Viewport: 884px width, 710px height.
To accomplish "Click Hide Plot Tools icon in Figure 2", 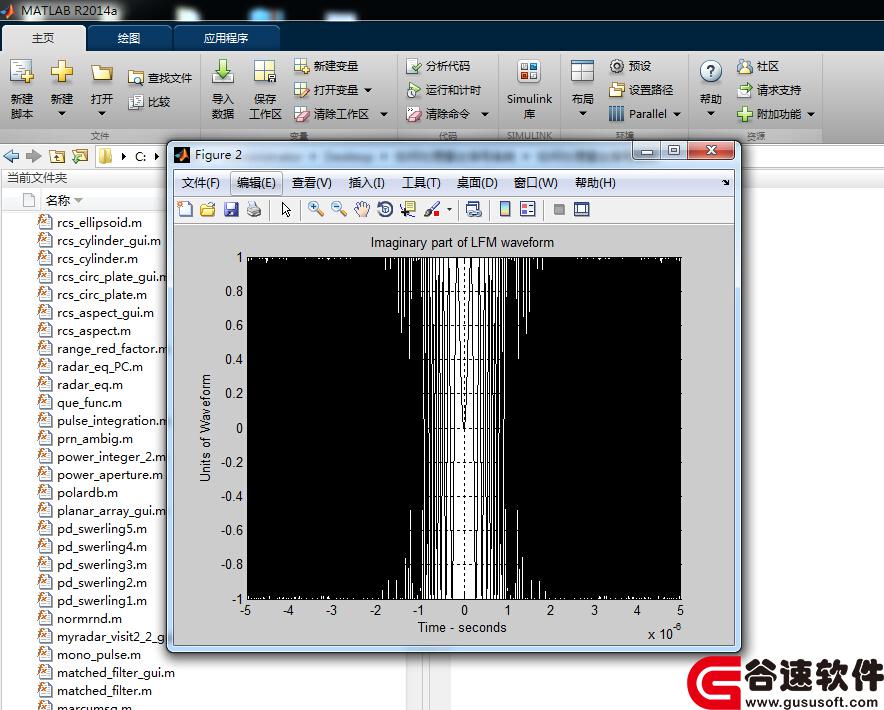I will tap(559, 210).
